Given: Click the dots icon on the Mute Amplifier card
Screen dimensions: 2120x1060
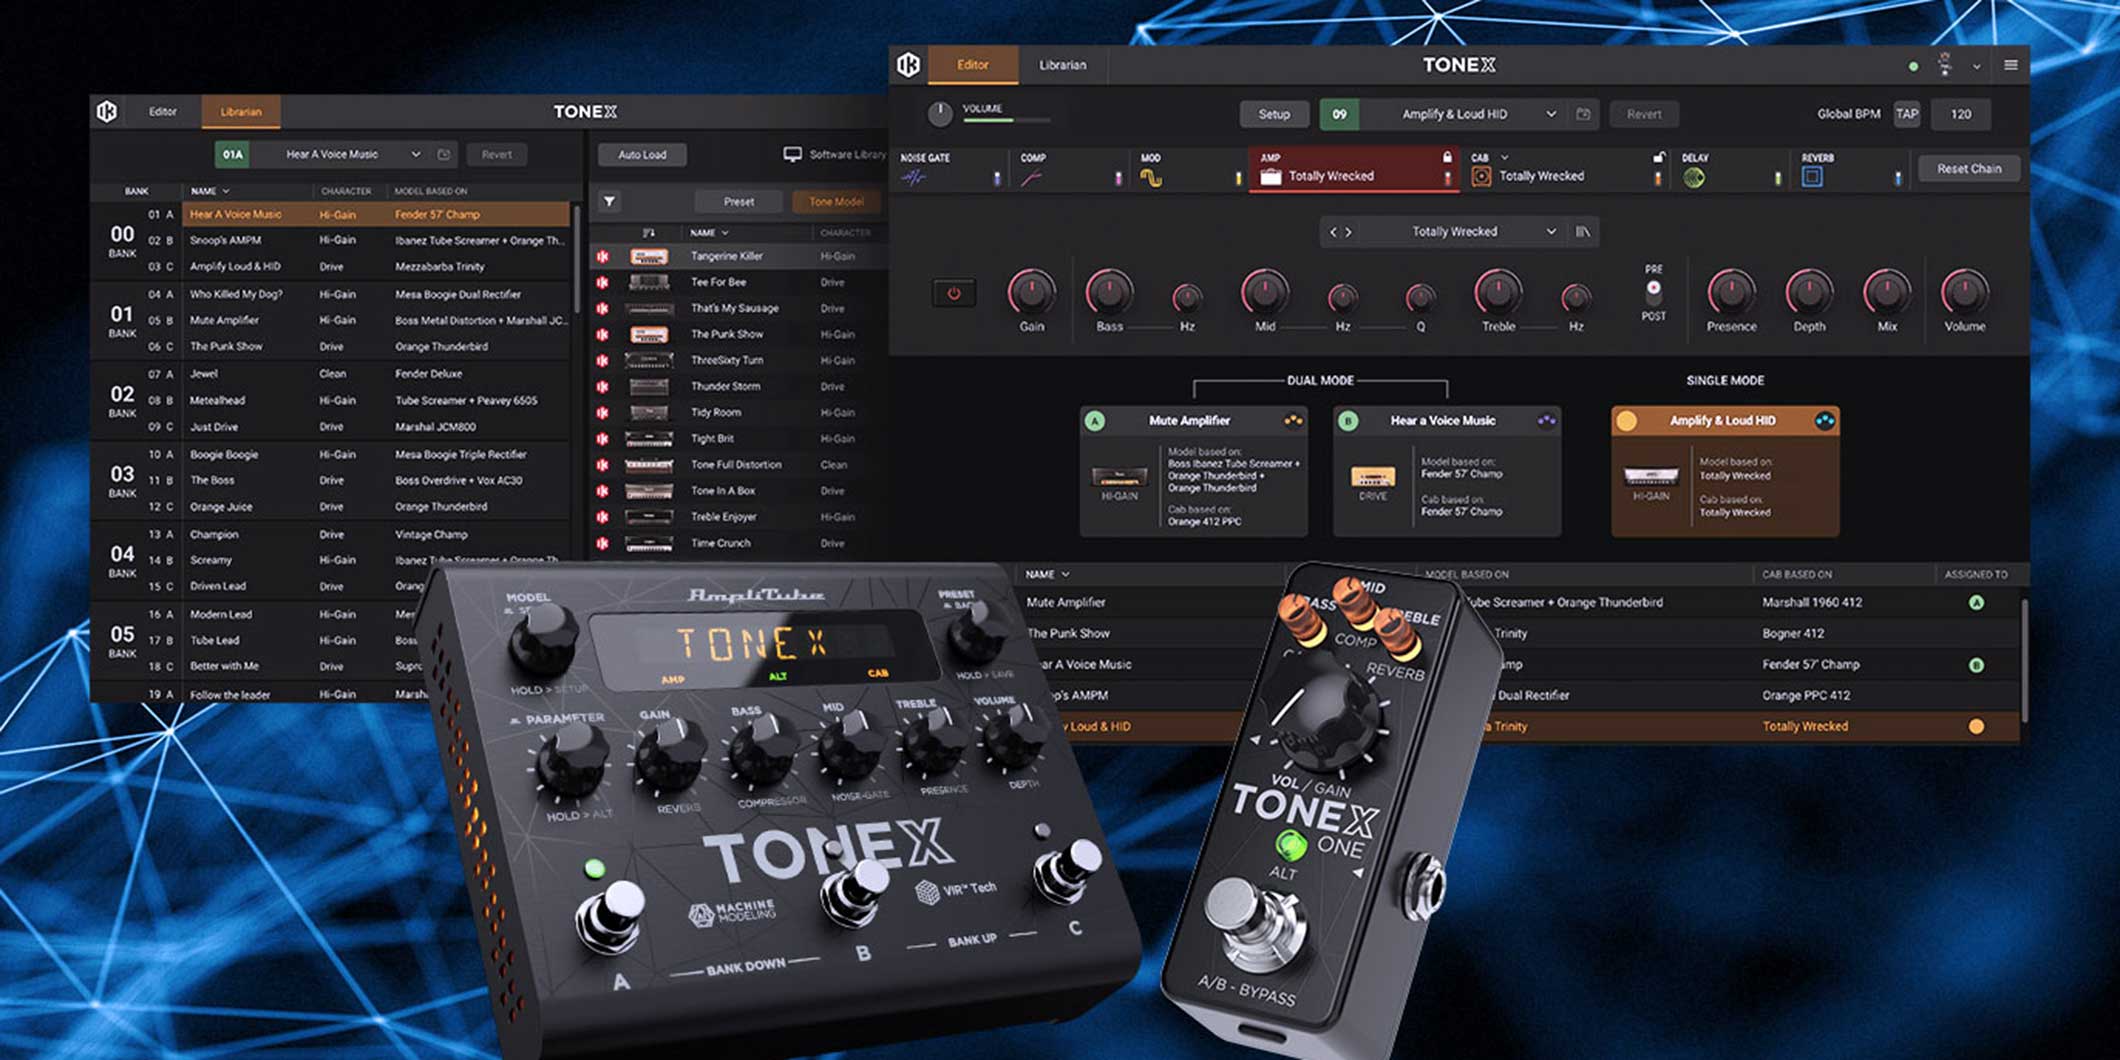Looking at the screenshot, I should coord(1293,421).
